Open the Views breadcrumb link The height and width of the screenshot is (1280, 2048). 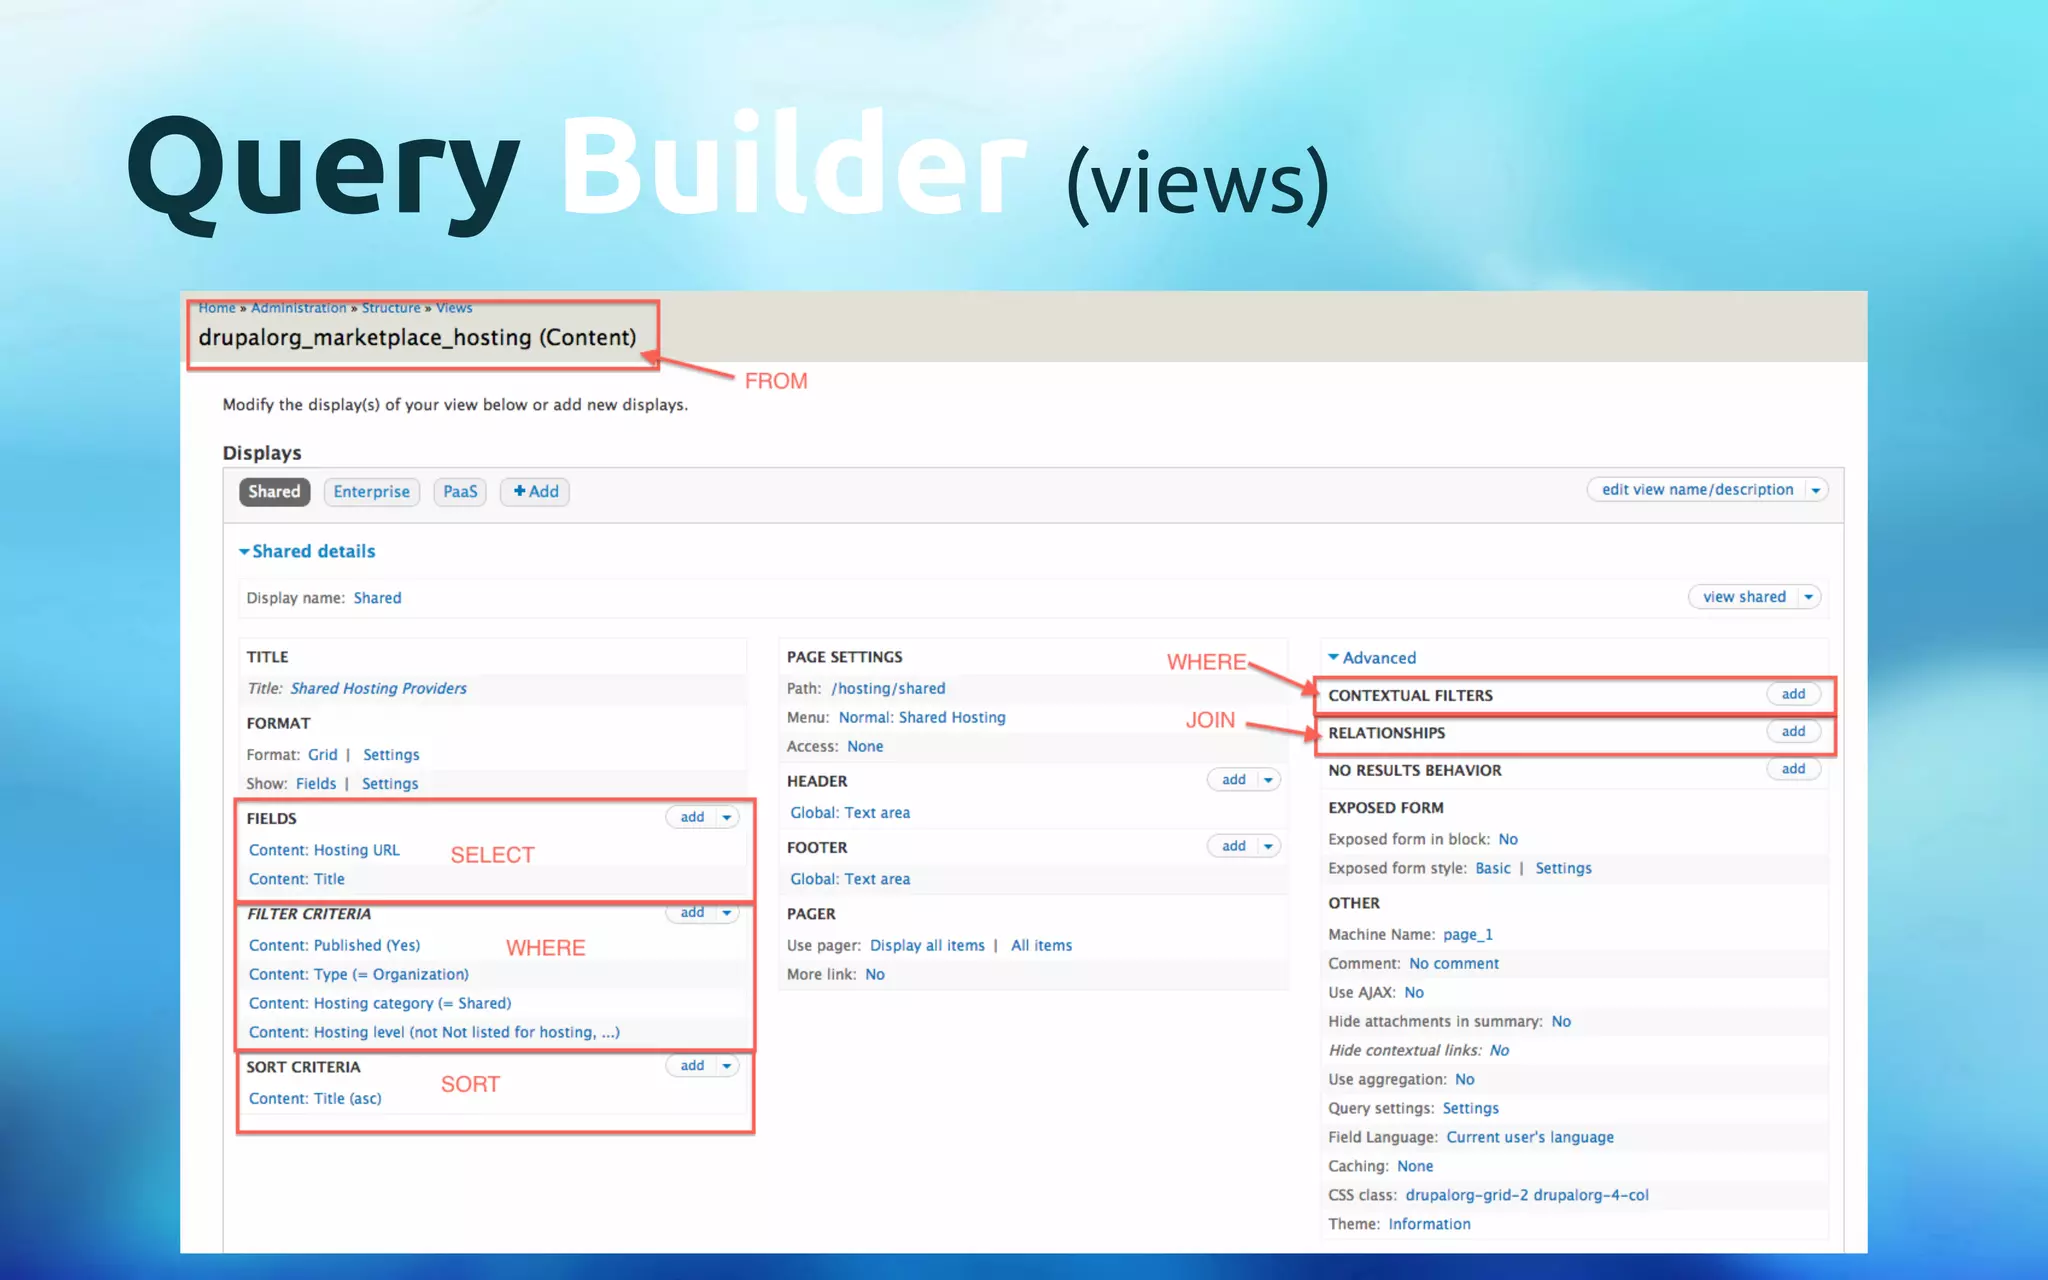pos(454,308)
